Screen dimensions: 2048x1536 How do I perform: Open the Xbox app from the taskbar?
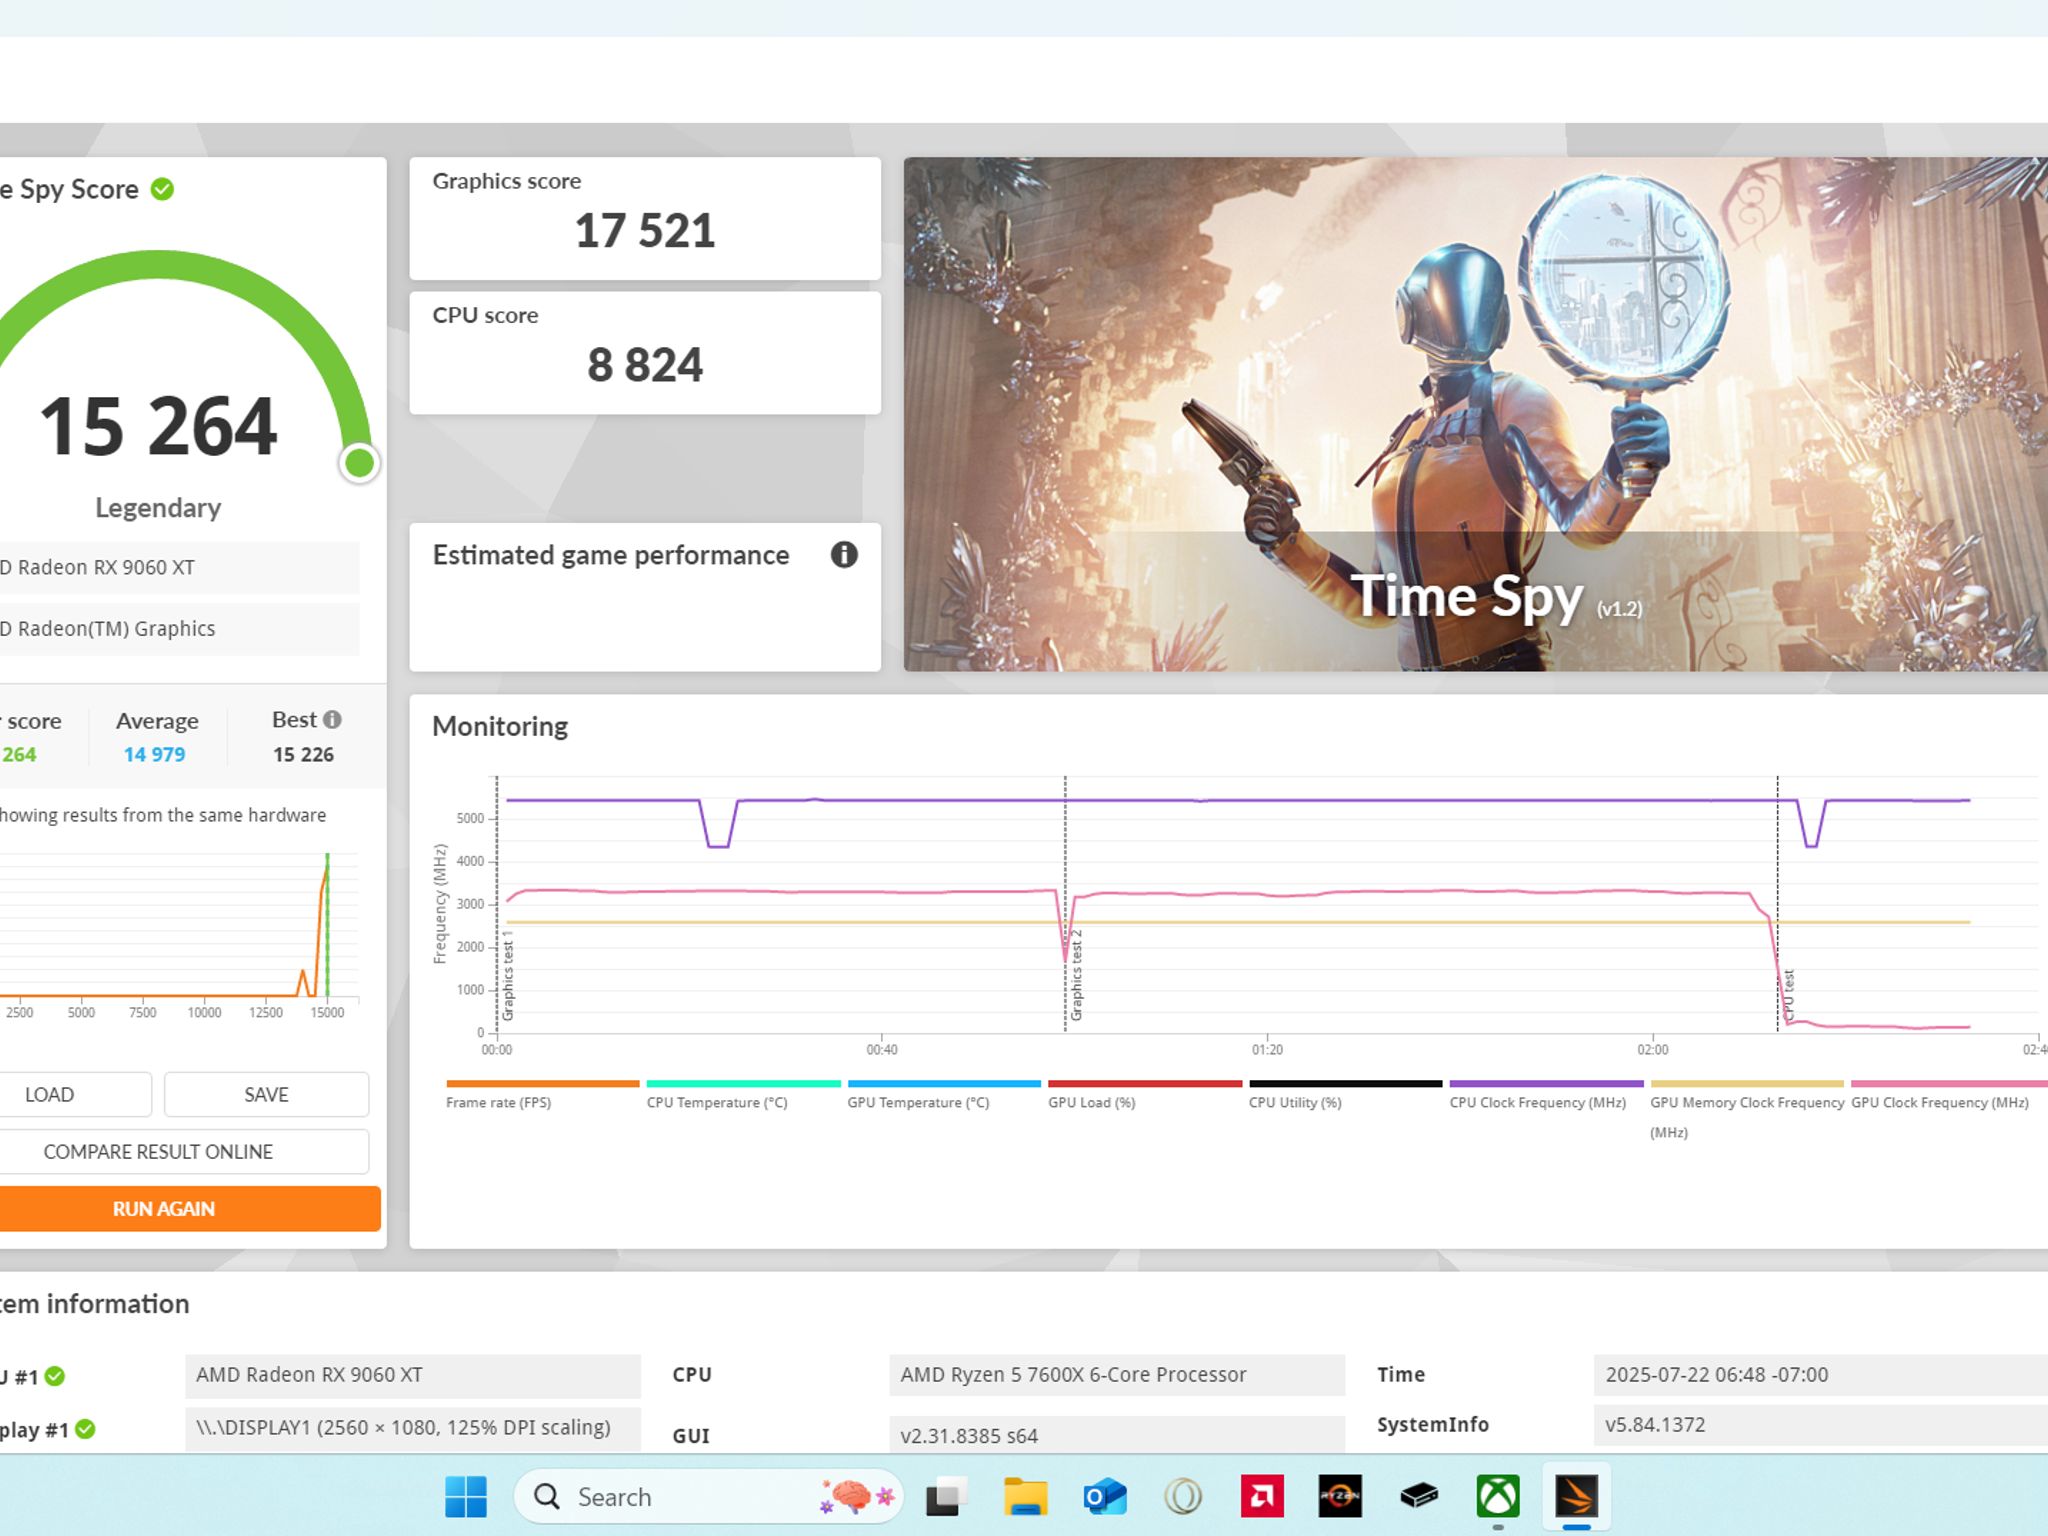click(x=1498, y=1496)
